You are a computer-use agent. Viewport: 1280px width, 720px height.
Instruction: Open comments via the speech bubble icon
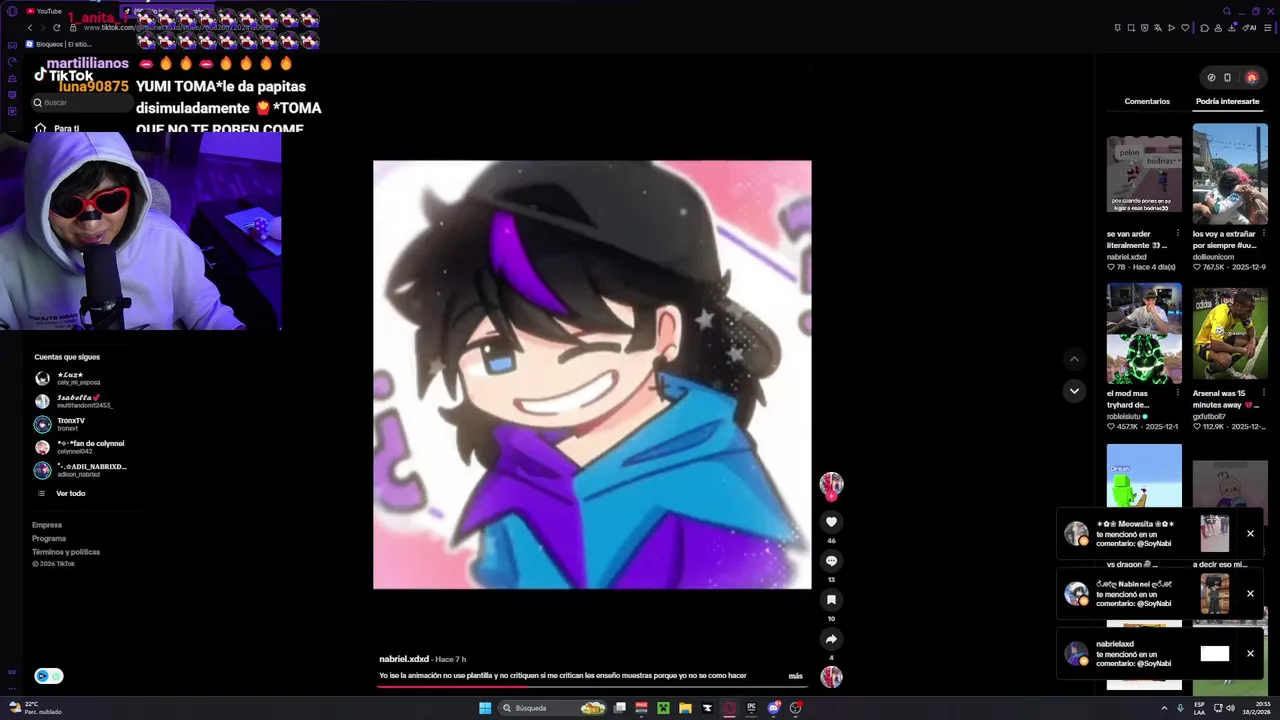coord(831,561)
